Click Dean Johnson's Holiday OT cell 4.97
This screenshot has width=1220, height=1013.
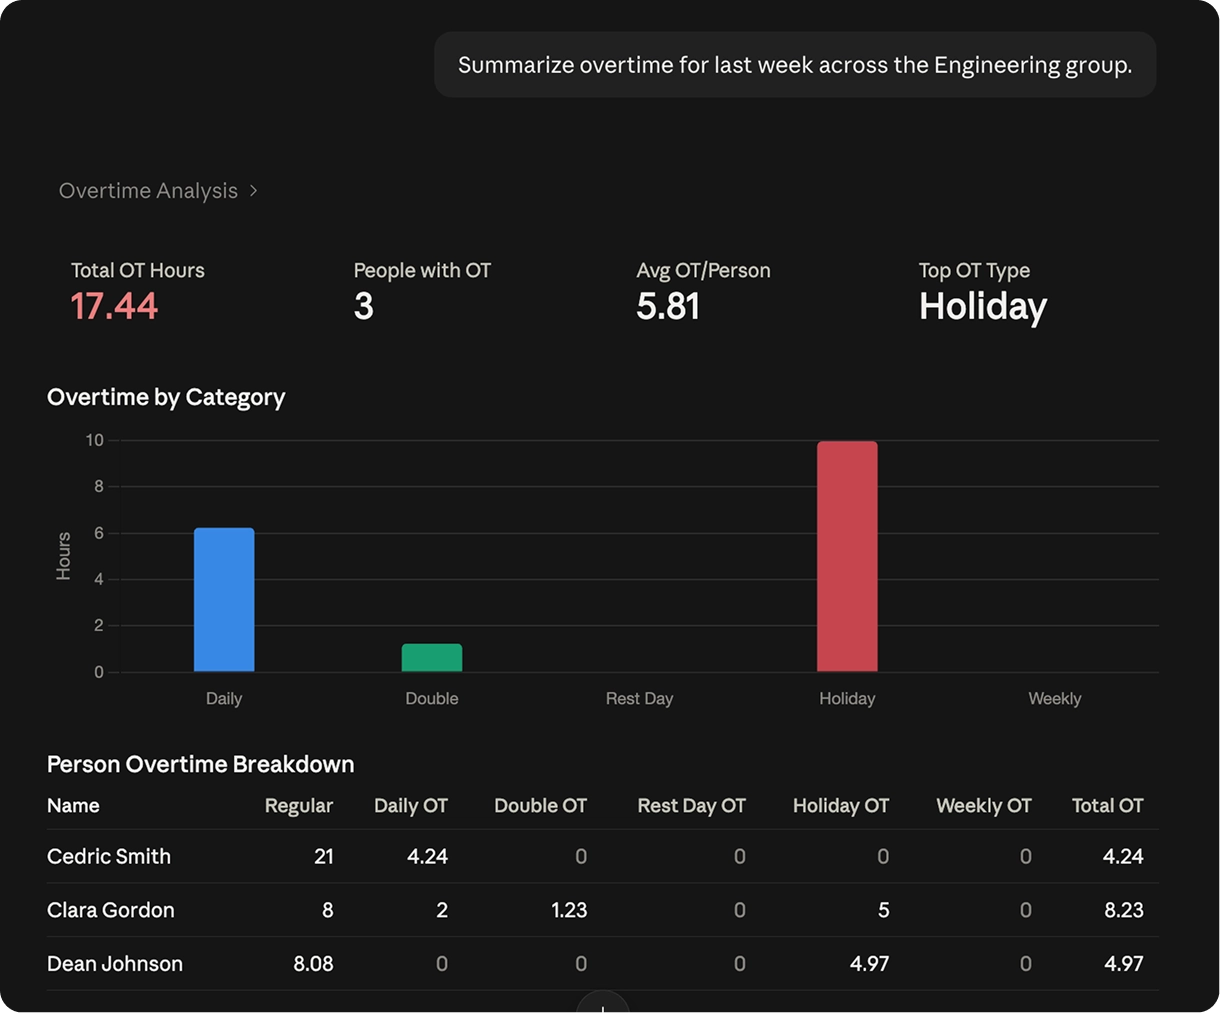870,965
